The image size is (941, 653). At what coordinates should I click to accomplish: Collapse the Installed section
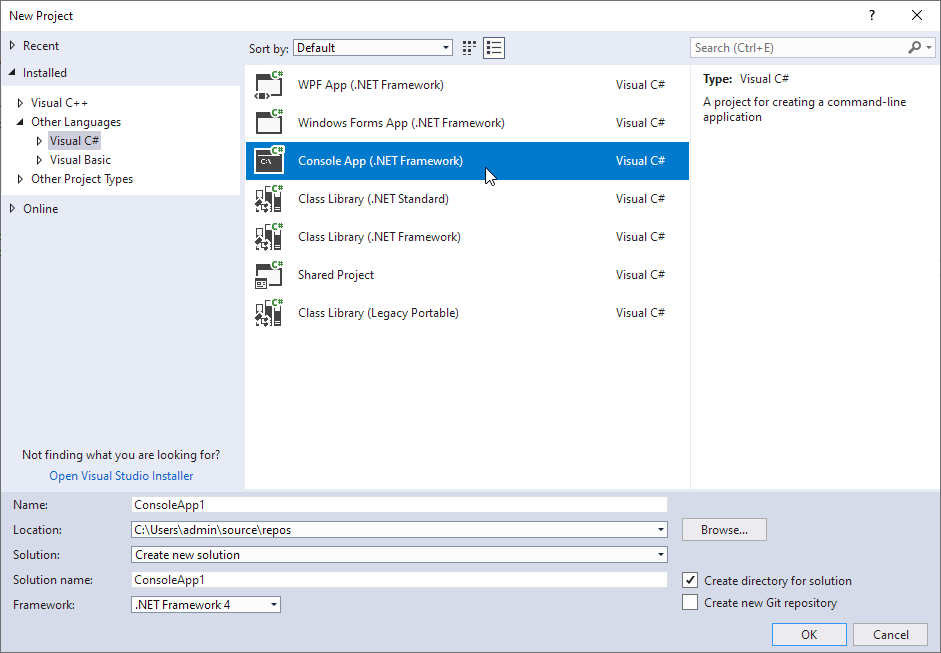[12, 72]
